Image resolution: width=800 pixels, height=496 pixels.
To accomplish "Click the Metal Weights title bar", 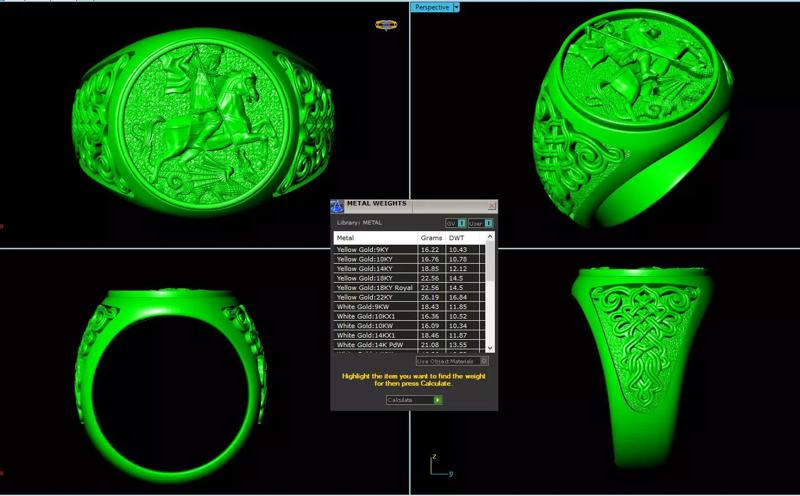I will (x=414, y=206).
